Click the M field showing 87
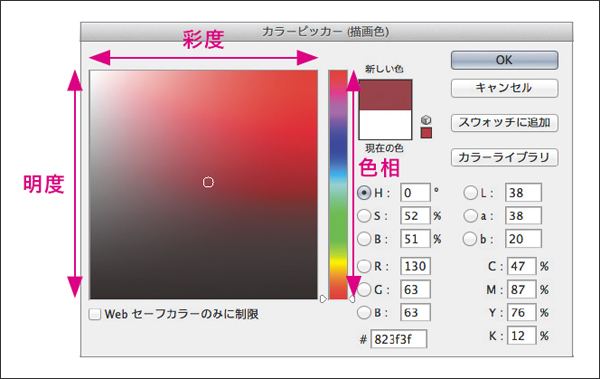Image resolution: width=600 pixels, height=379 pixels. [522, 289]
